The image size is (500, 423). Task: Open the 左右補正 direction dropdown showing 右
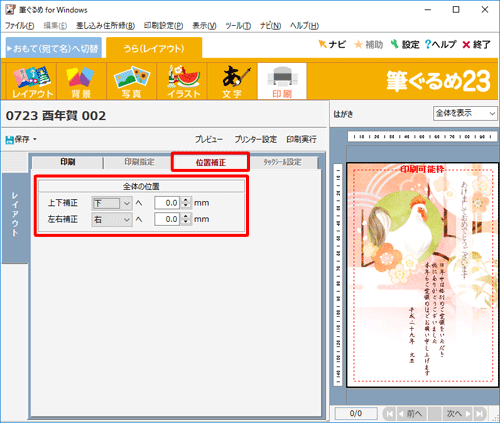tap(112, 219)
